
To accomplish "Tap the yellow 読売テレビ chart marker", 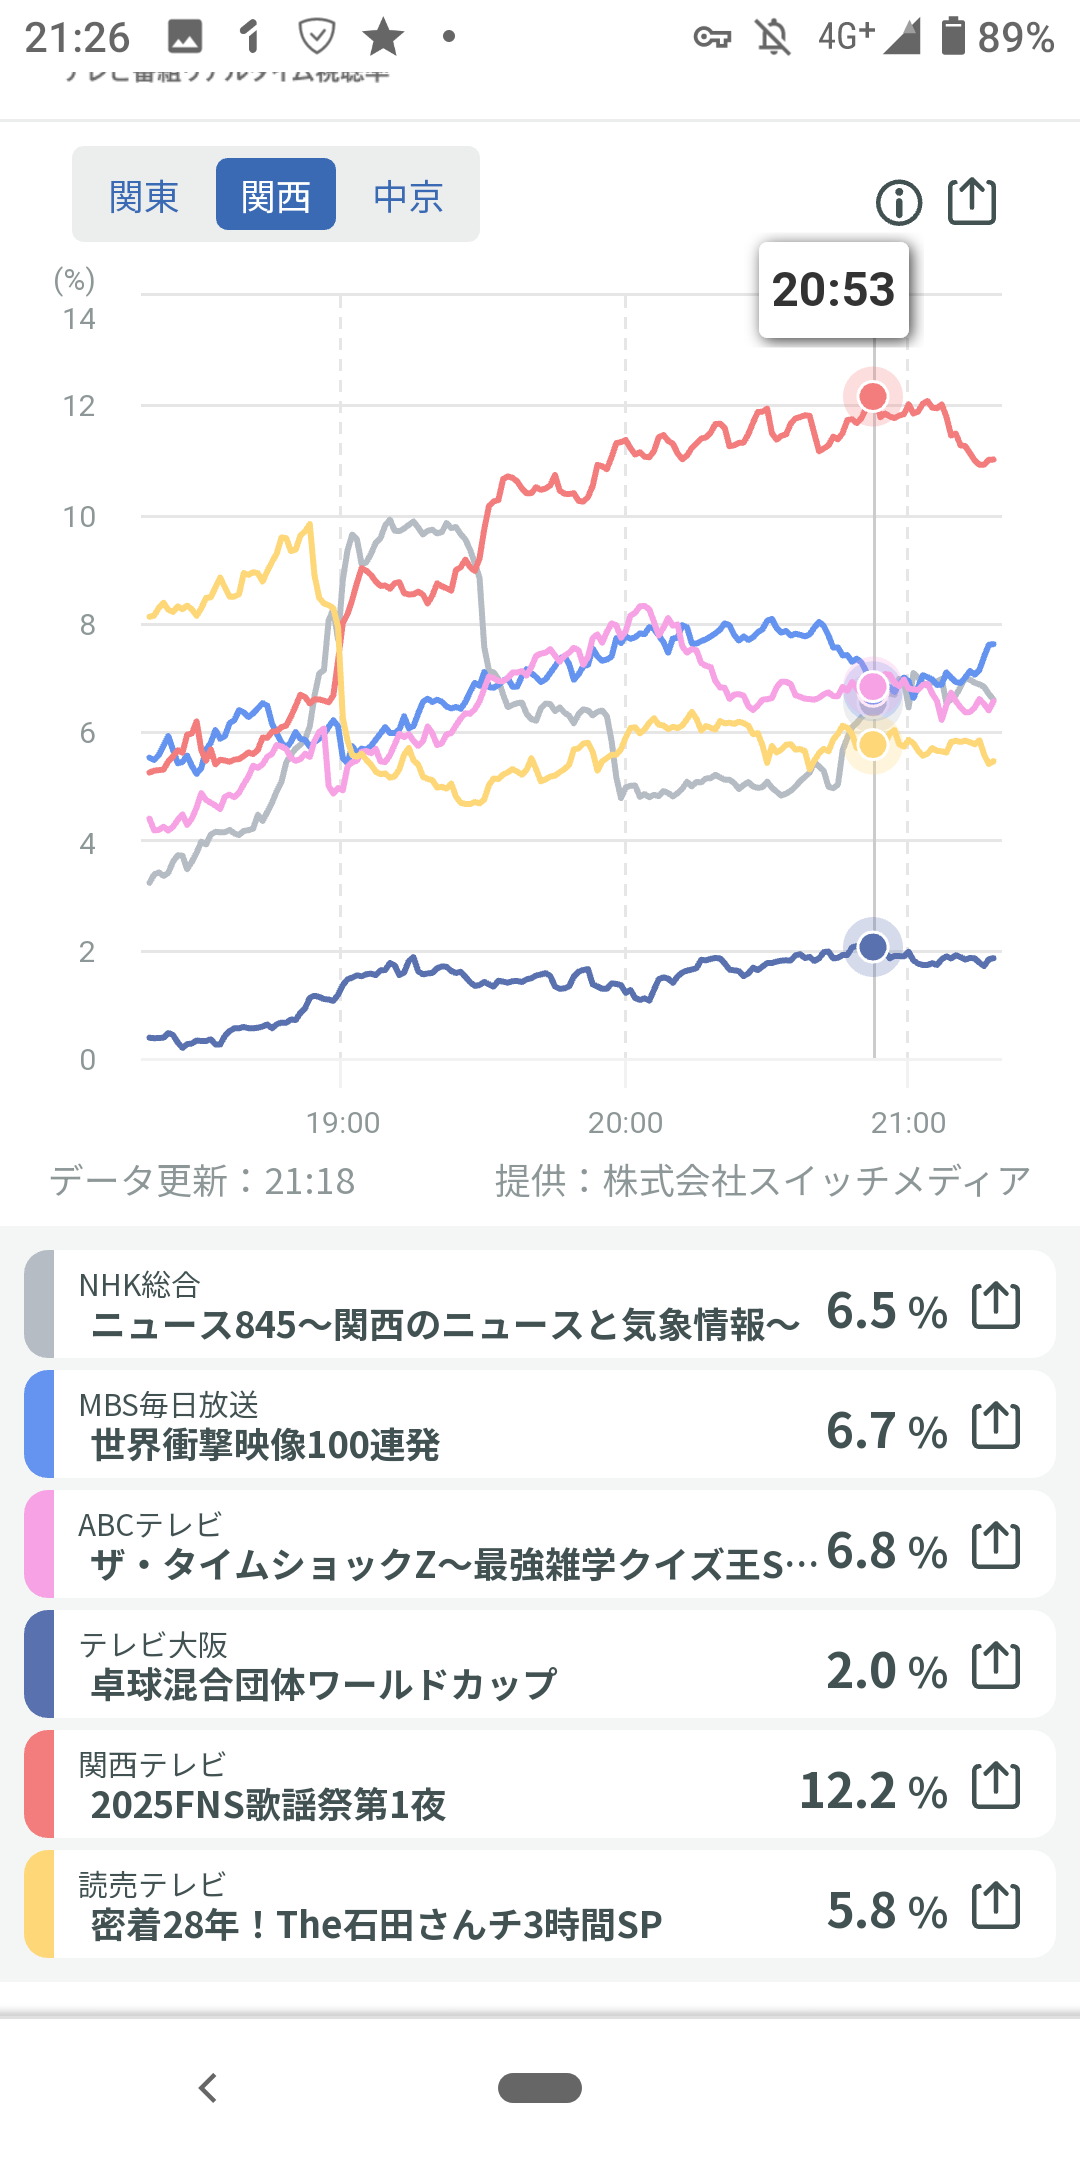I will click(873, 745).
